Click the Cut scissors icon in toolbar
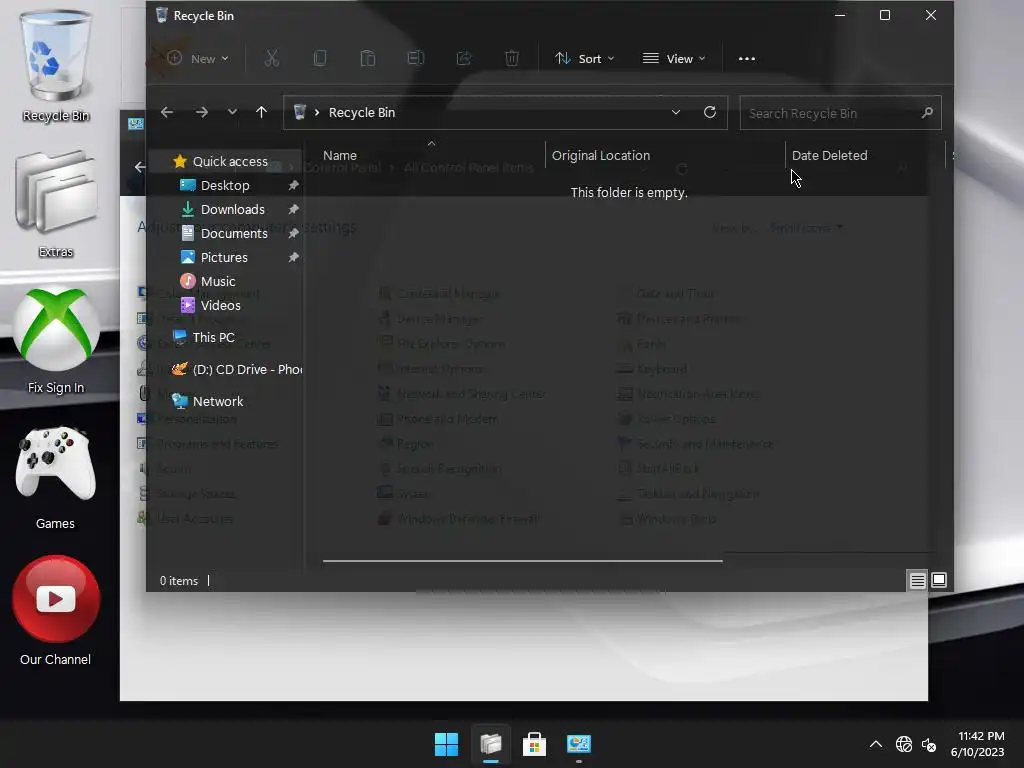1024x768 pixels. pos(272,59)
